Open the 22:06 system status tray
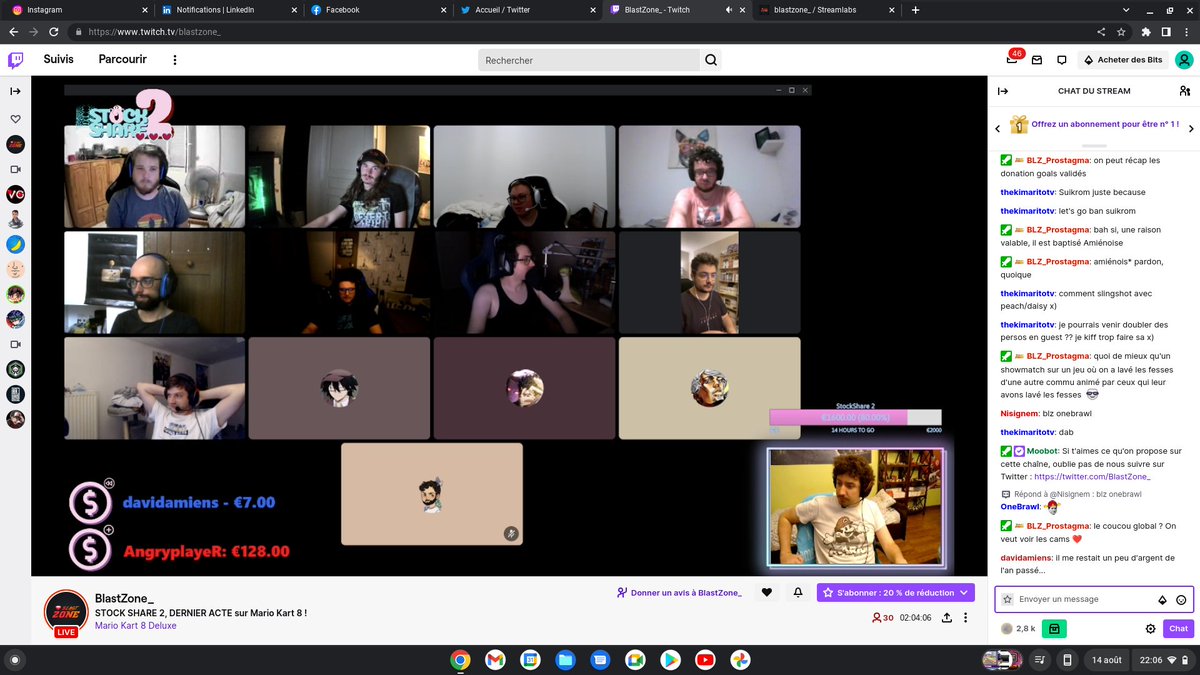The image size is (1200, 675). [x=1164, y=660]
